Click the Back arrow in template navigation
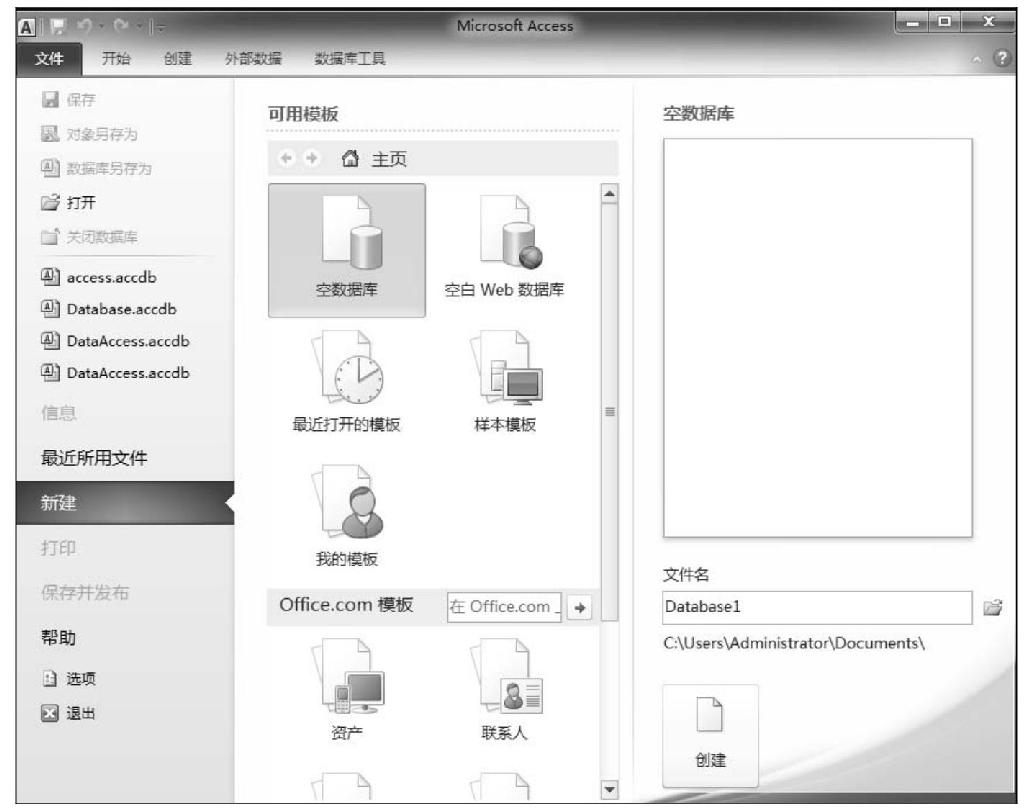Screen dimensions: 1030x810 (286, 158)
